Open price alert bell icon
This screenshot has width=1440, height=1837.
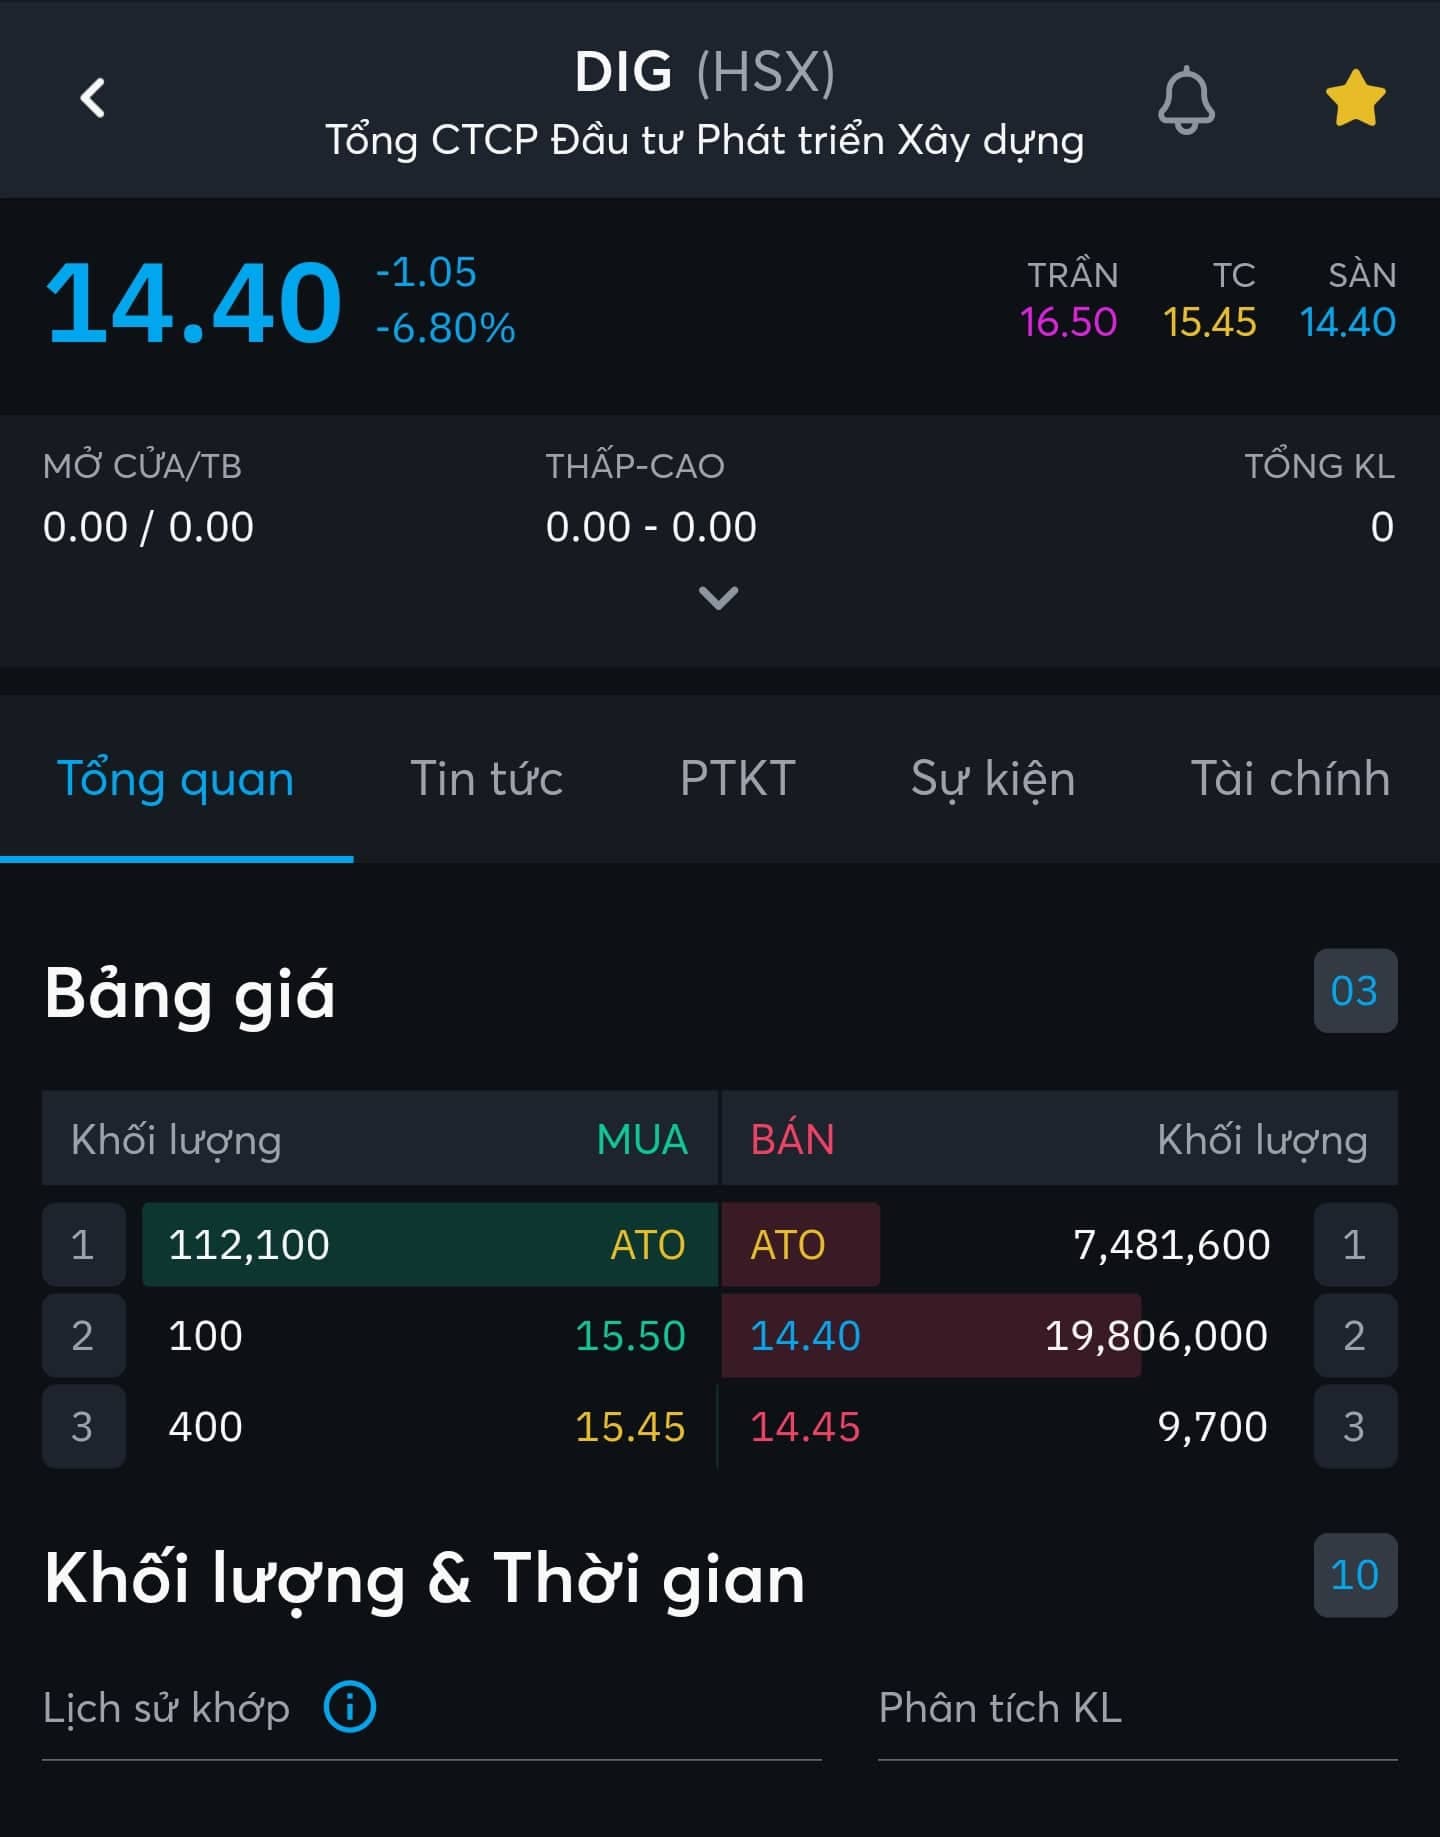(1186, 100)
